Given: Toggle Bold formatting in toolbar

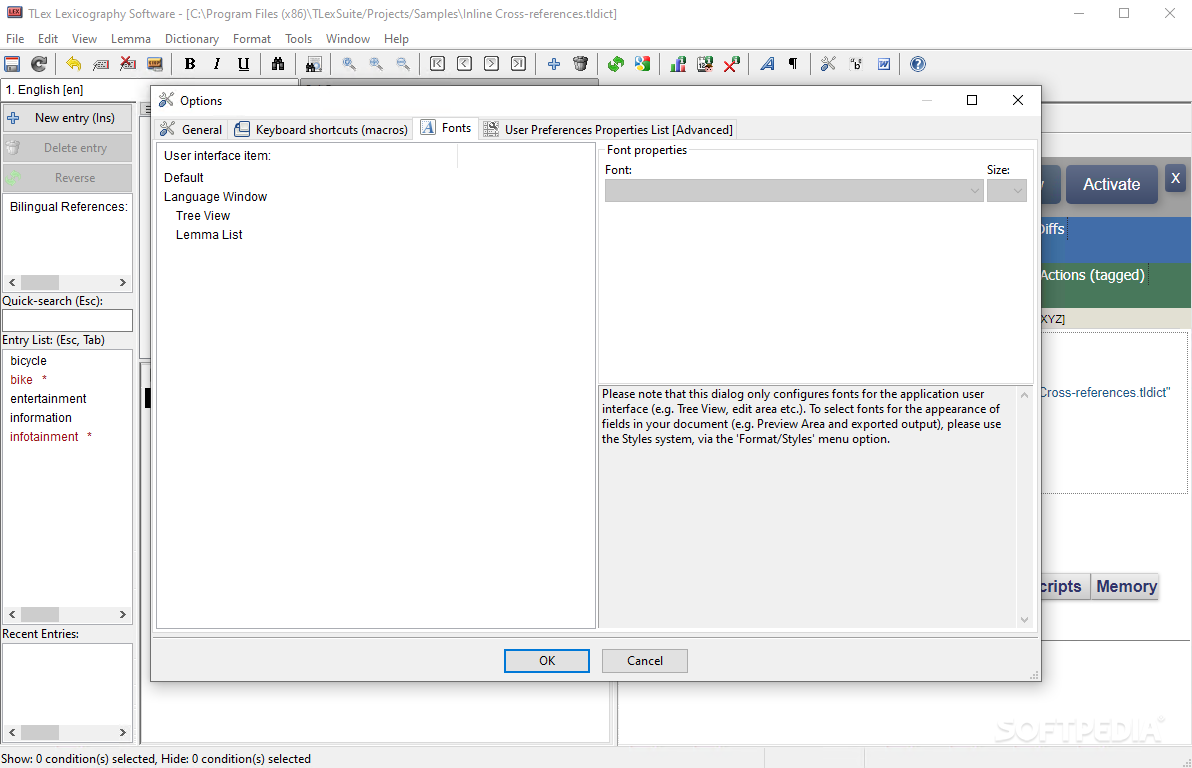Looking at the screenshot, I should (190, 64).
